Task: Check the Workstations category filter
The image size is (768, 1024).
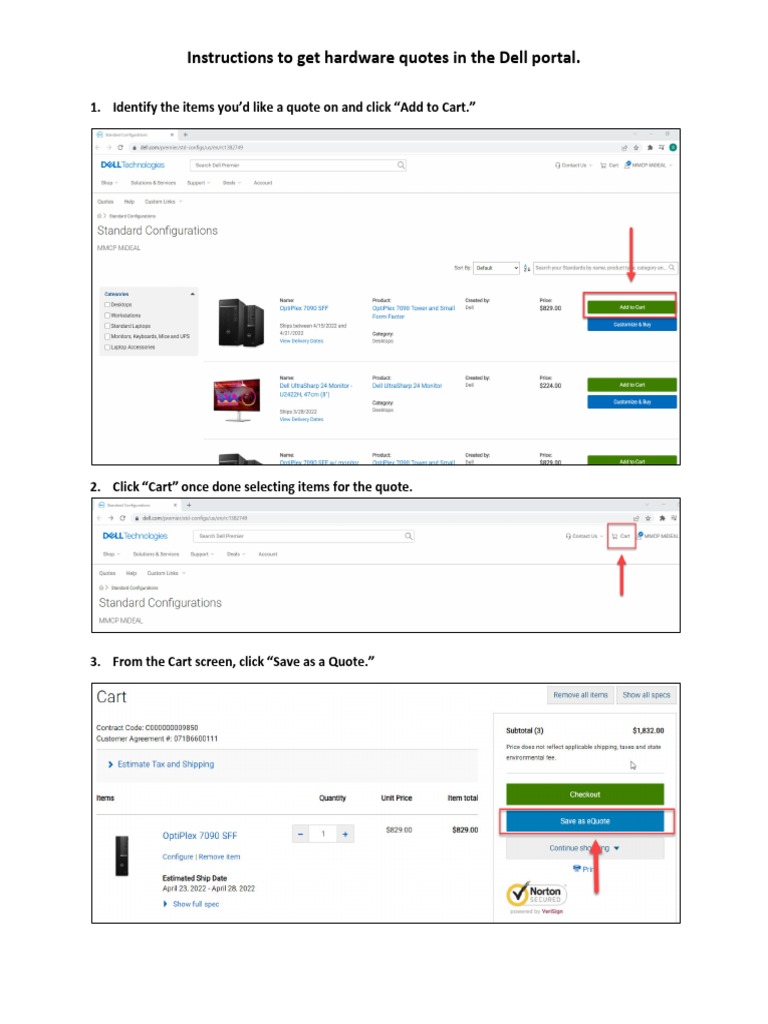Action: click(x=107, y=315)
